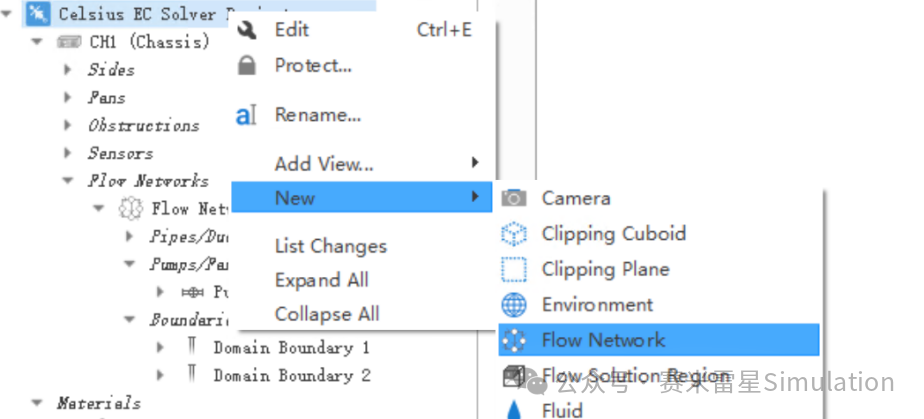Click the Camera icon in submenu
The width and height of the screenshot is (924, 419).
click(x=514, y=198)
